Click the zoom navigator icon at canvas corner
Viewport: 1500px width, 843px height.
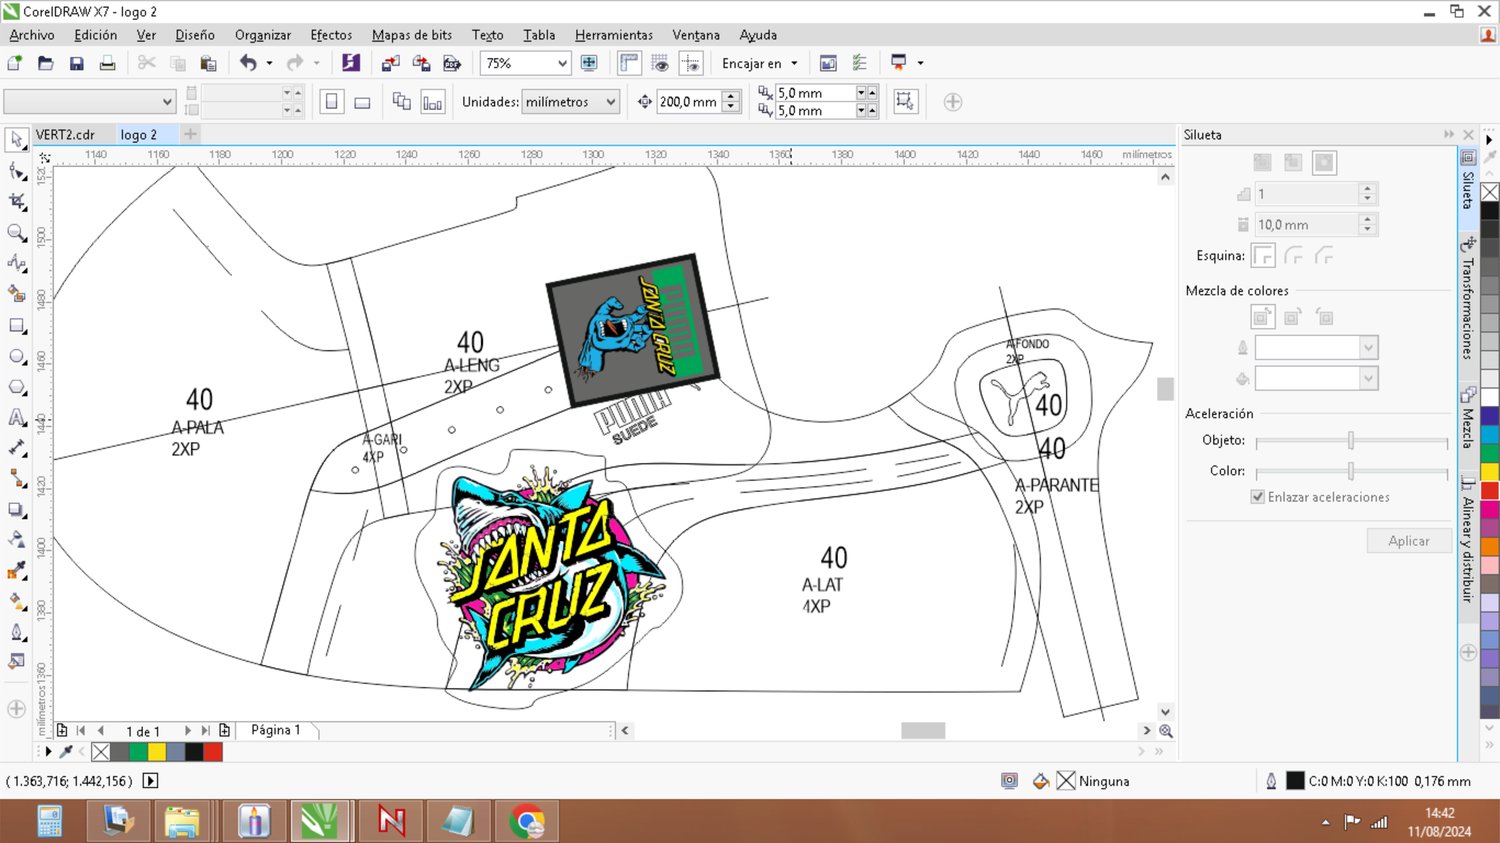tap(1165, 731)
